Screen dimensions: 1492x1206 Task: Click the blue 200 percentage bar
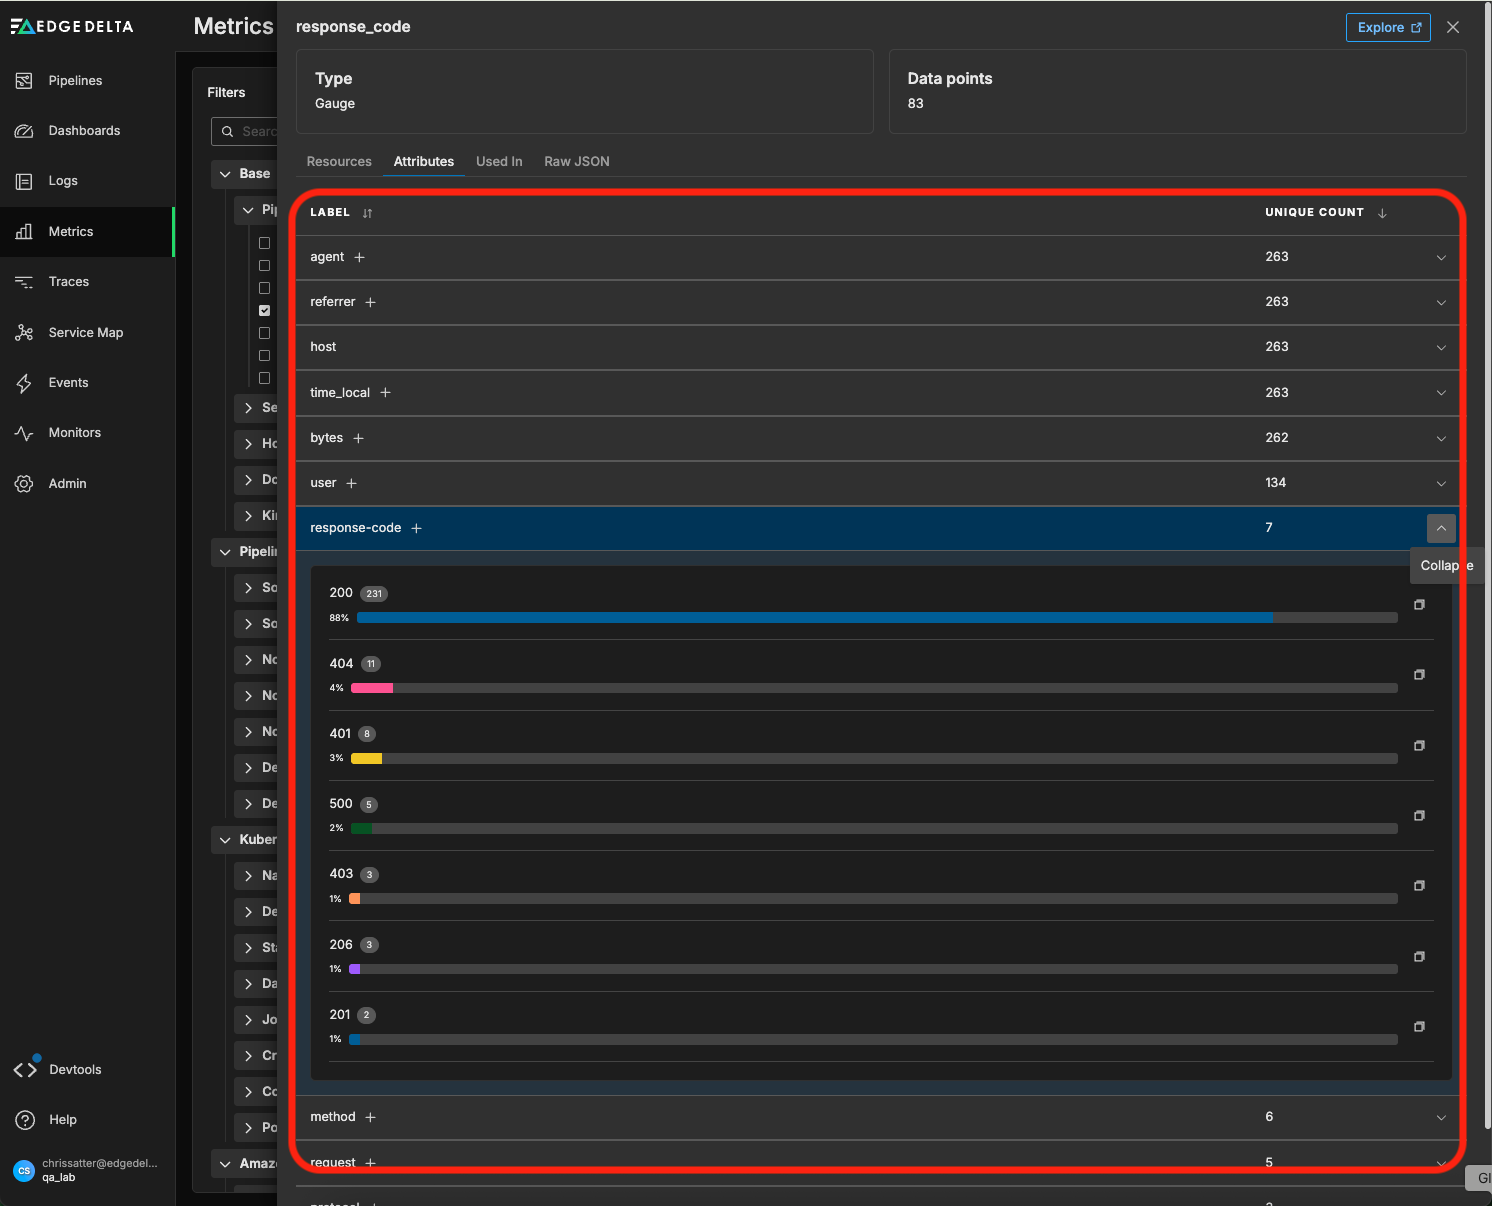click(x=814, y=618)
